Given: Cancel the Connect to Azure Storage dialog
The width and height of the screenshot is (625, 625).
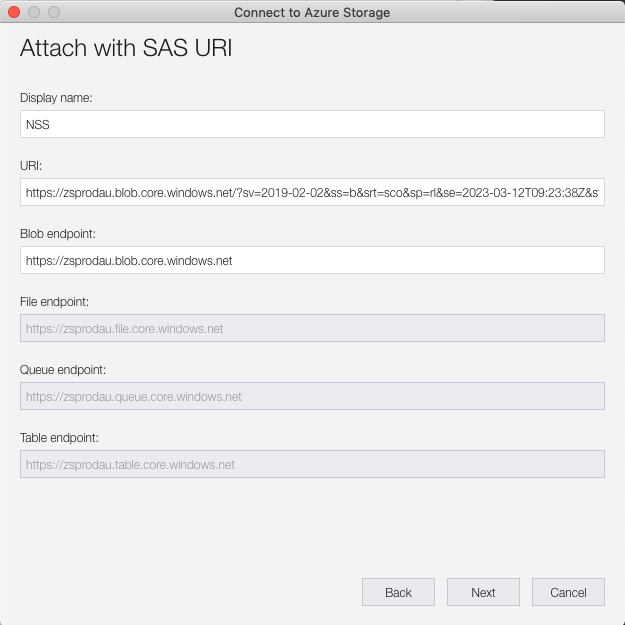Looking at the screenshot, I should (568, 592).
